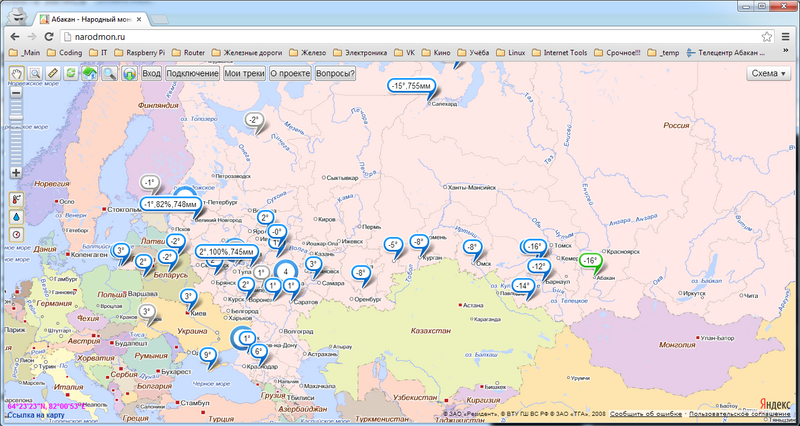The image size is (800, 426).
Task: Click the -5° marker west of Курган
Action: pyautogui.click(x=393, y=245)
